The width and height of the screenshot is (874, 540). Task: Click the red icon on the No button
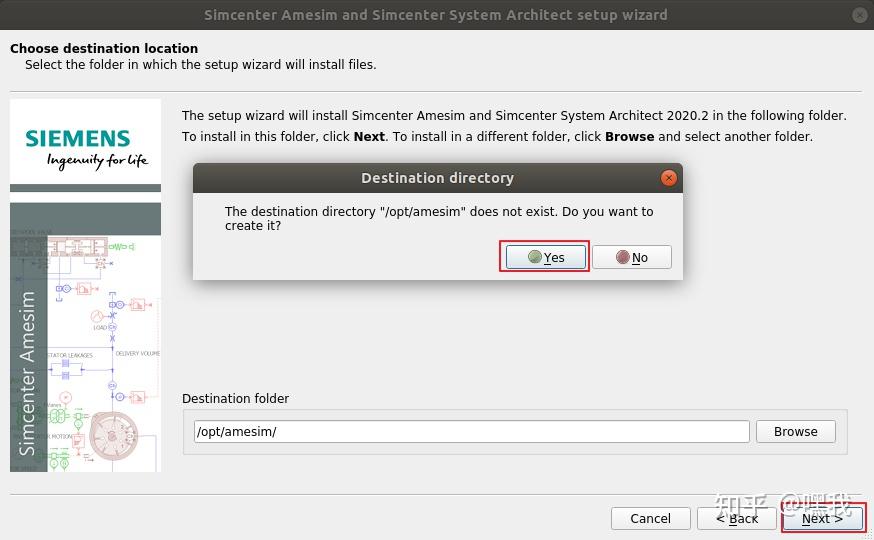coord(622,257)
